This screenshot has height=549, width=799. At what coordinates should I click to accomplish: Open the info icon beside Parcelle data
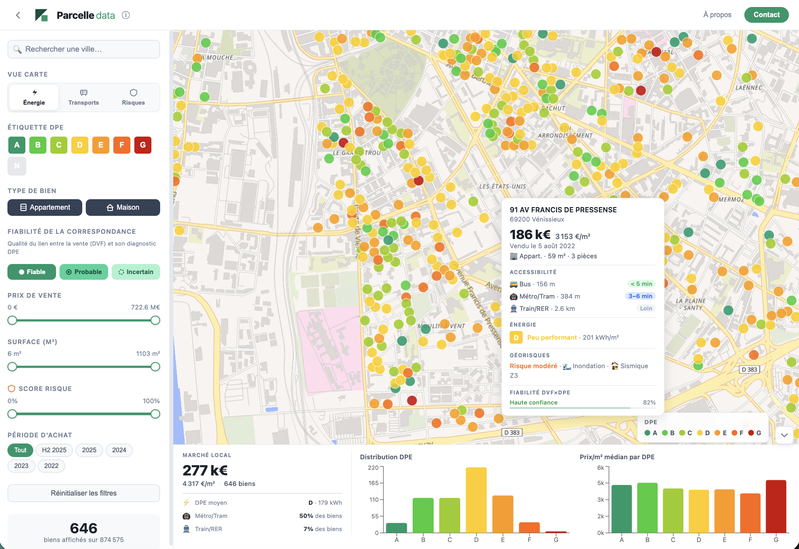coord(126,15)
